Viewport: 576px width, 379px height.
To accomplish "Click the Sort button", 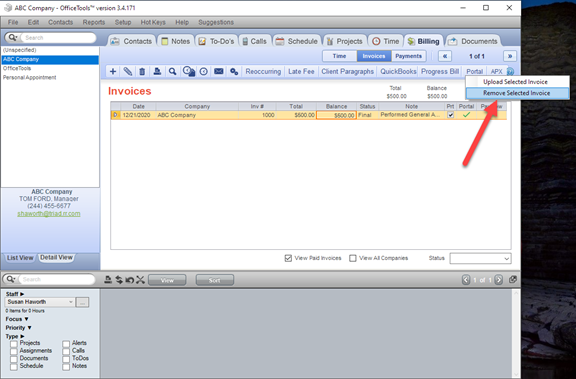I will click(215, 280).
